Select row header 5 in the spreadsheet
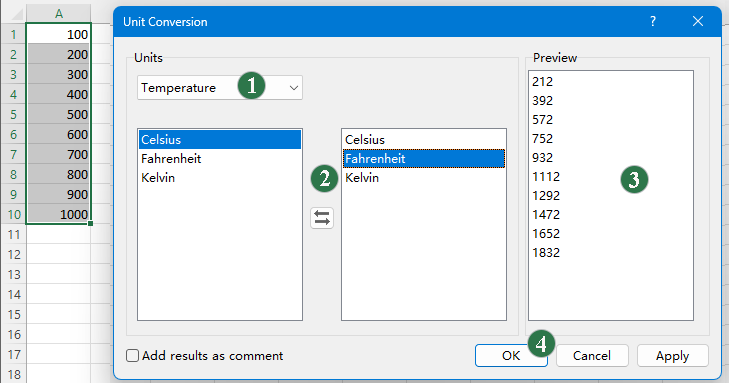 tap(13, 114)
